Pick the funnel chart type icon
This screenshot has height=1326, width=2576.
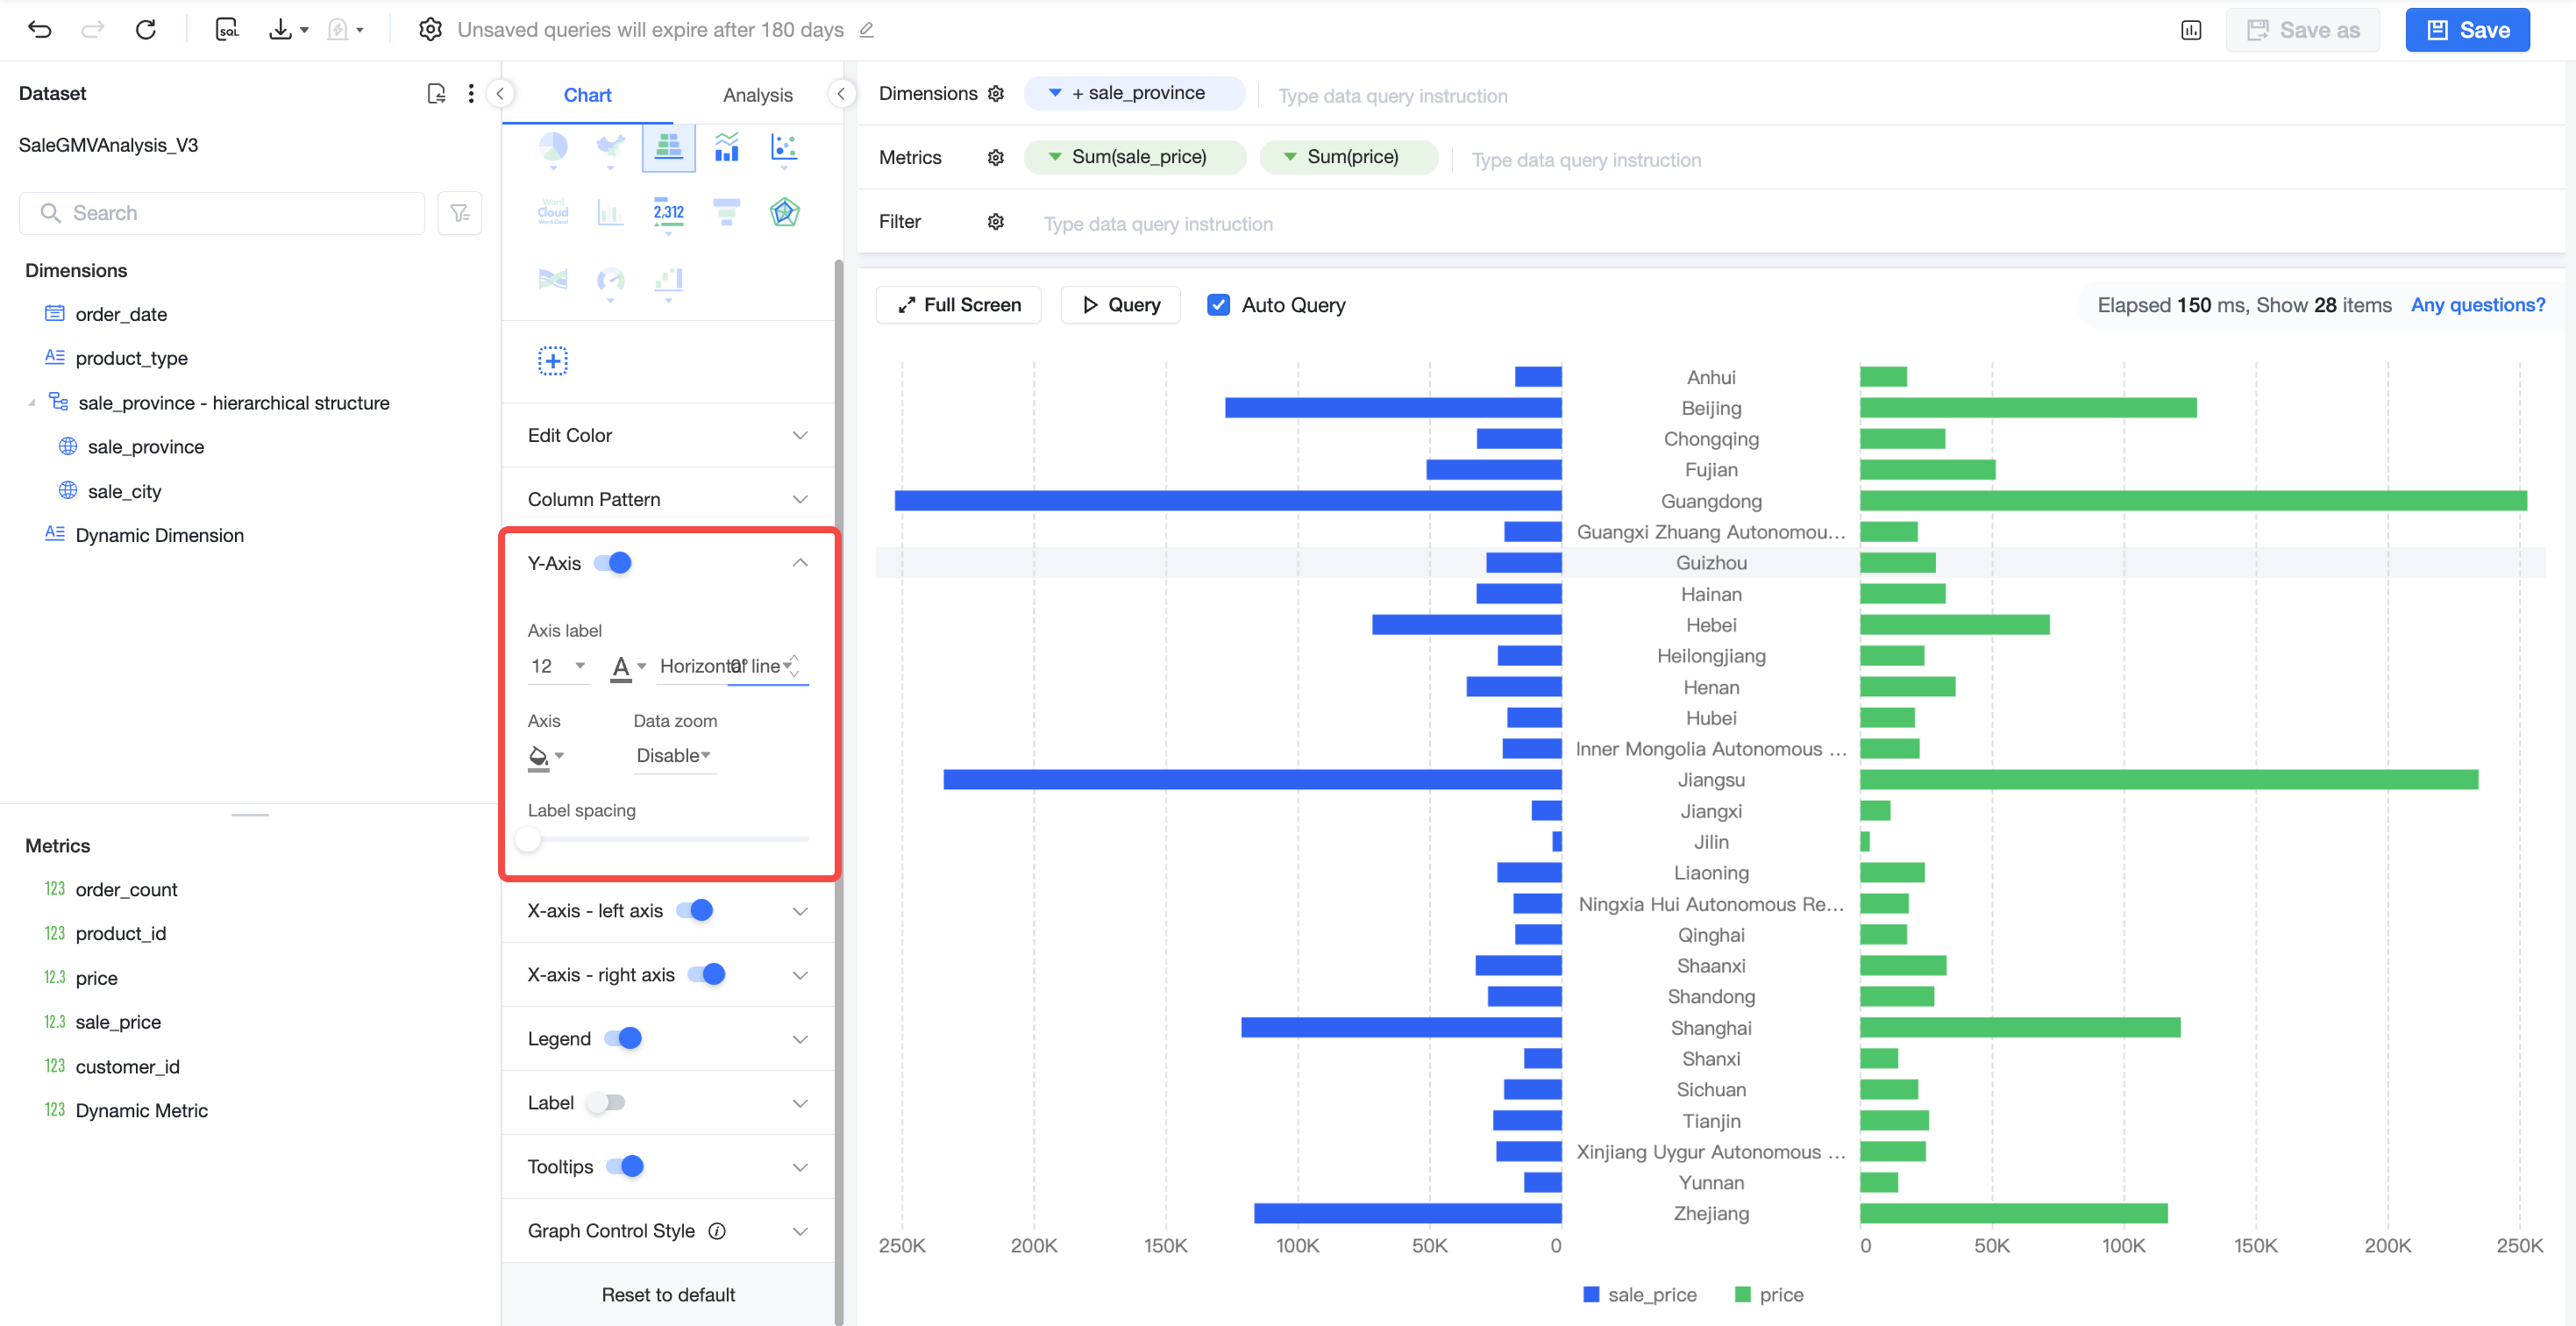click(726, 212)
